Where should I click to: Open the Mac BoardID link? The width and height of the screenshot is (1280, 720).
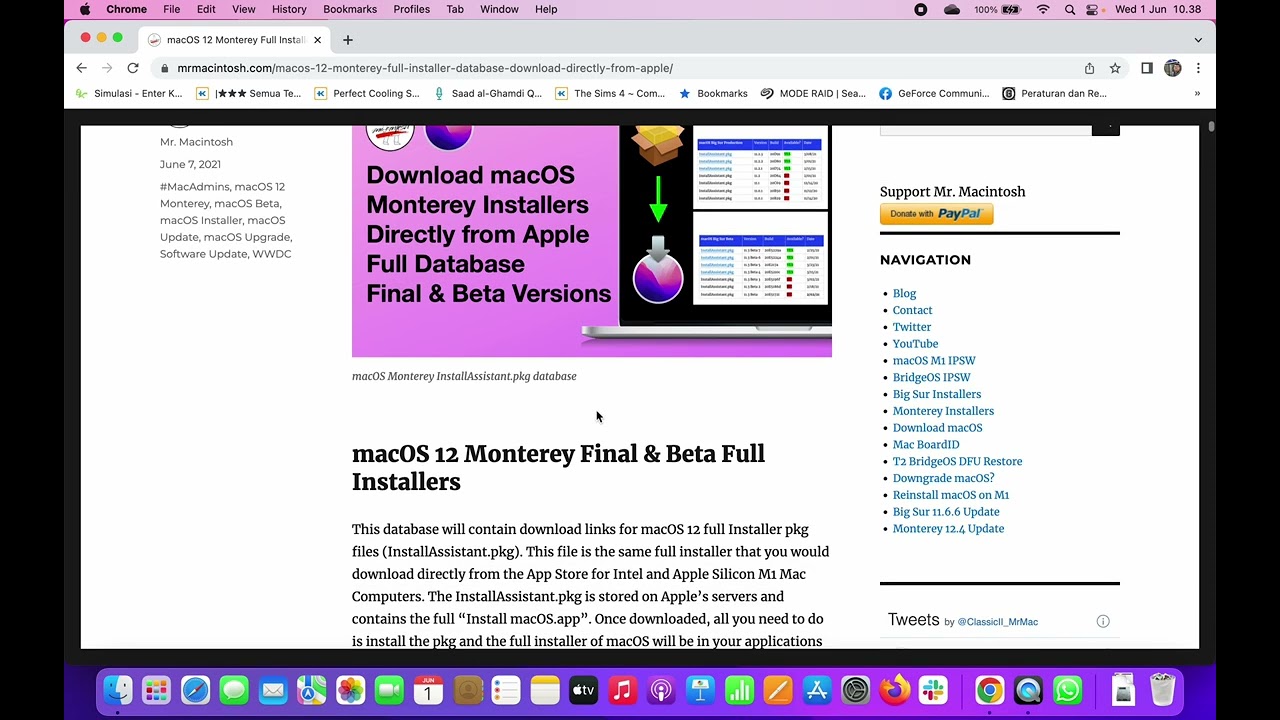tap(926, 444)
